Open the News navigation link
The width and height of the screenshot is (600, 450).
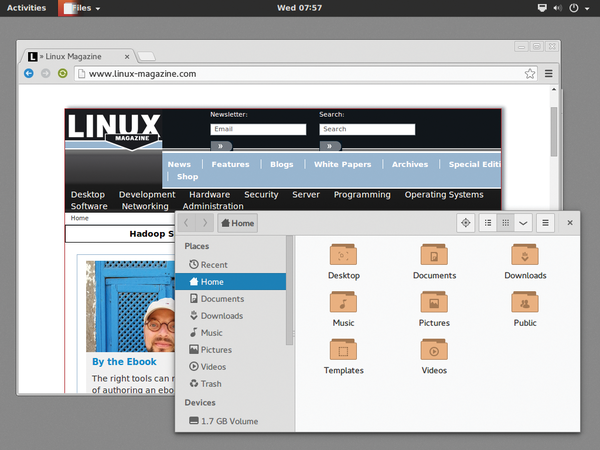[179, 164]
